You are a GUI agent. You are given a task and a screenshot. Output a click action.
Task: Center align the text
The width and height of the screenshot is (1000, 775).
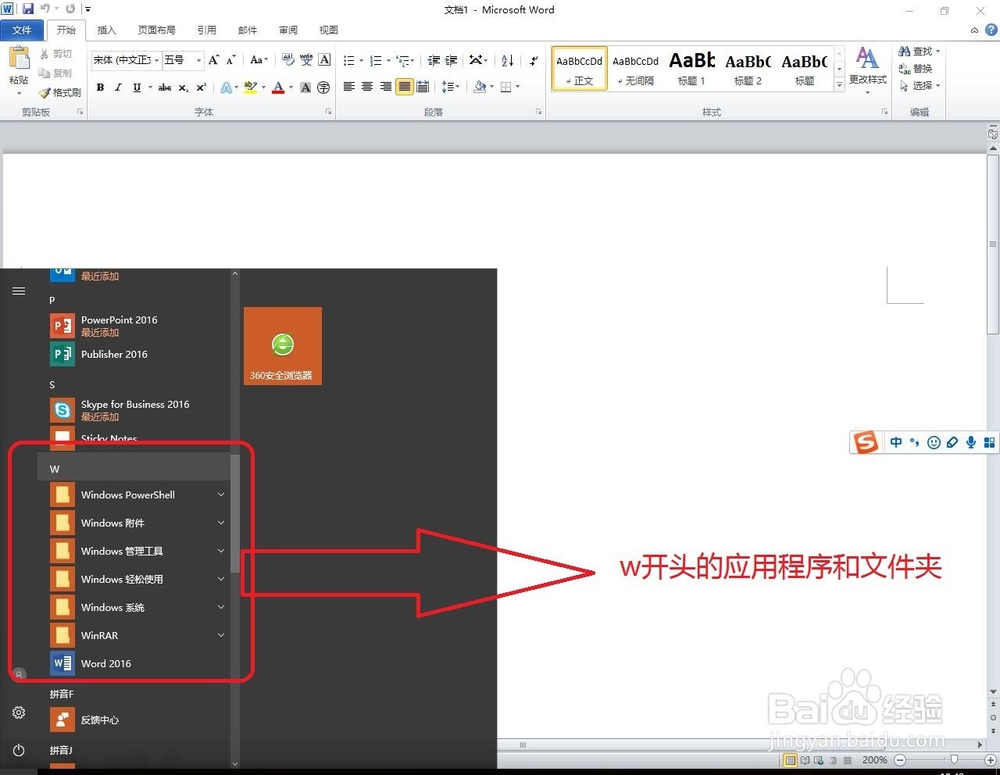coord(367,87)
